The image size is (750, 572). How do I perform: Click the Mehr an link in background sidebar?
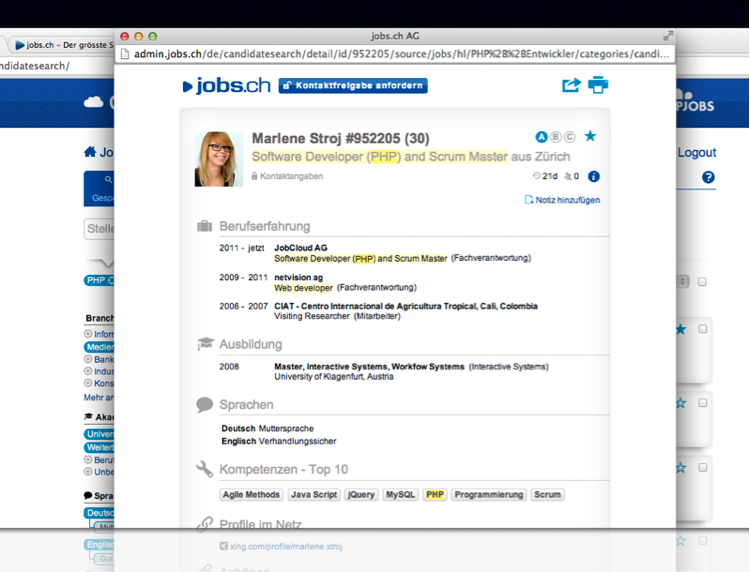tap(99, 397)
